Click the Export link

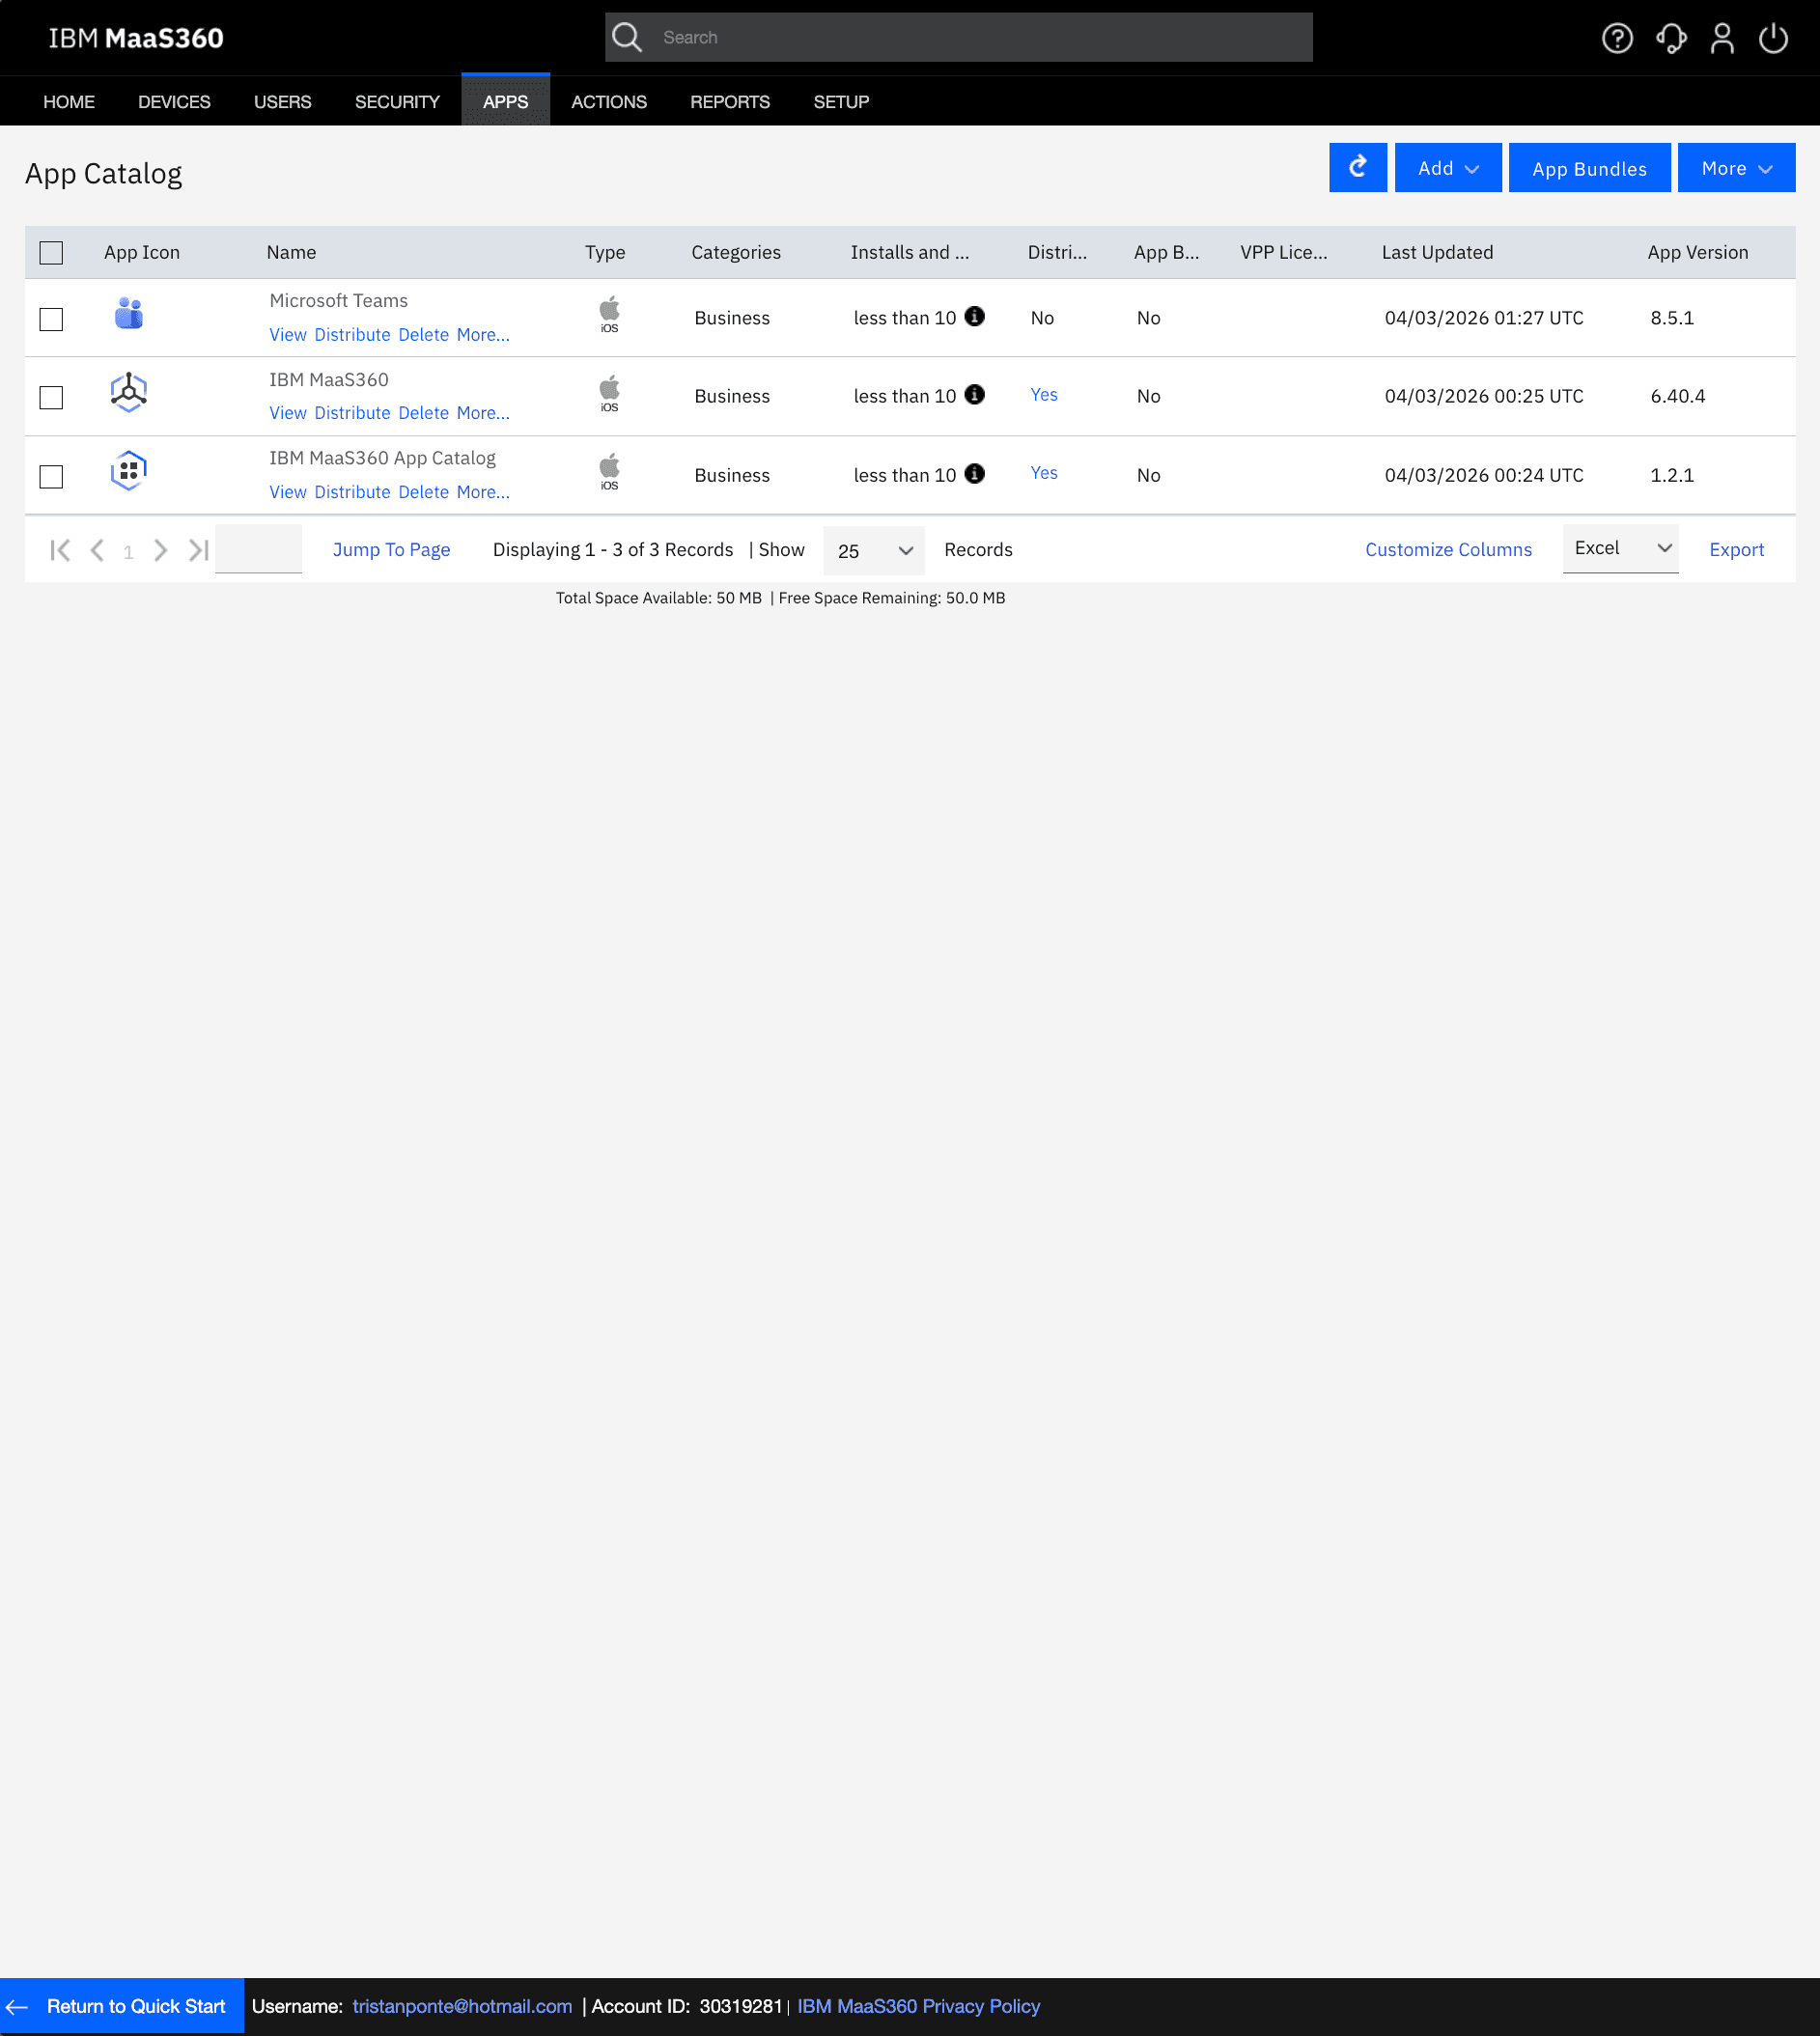click(1736, 549)
